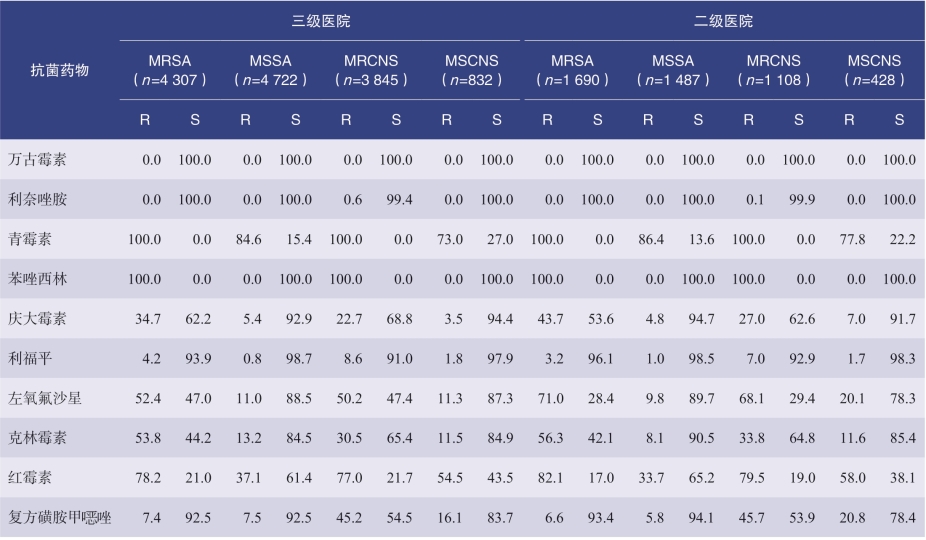
Task: Select the MRCNS n=3 845 header
Action: pyautogui.click(x=371, y=70)
